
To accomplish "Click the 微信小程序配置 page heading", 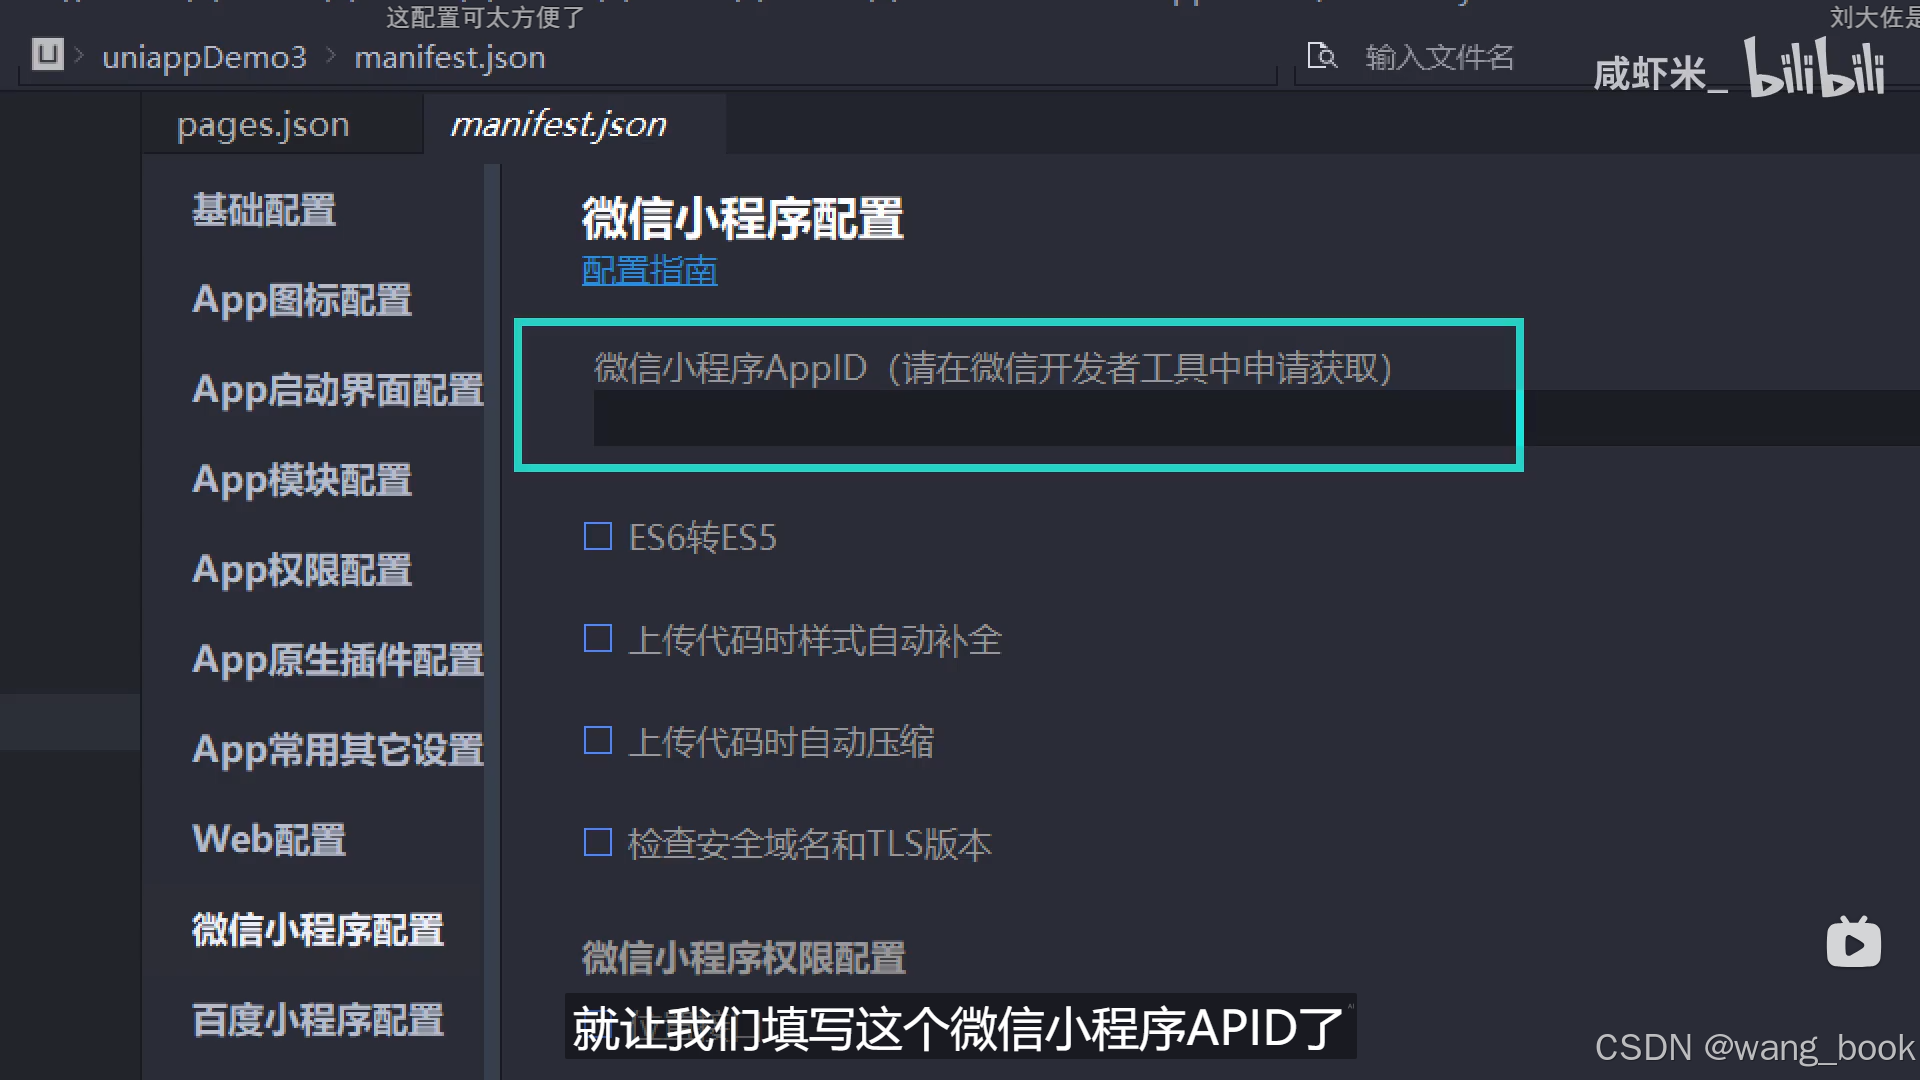I will click(743, 219).
